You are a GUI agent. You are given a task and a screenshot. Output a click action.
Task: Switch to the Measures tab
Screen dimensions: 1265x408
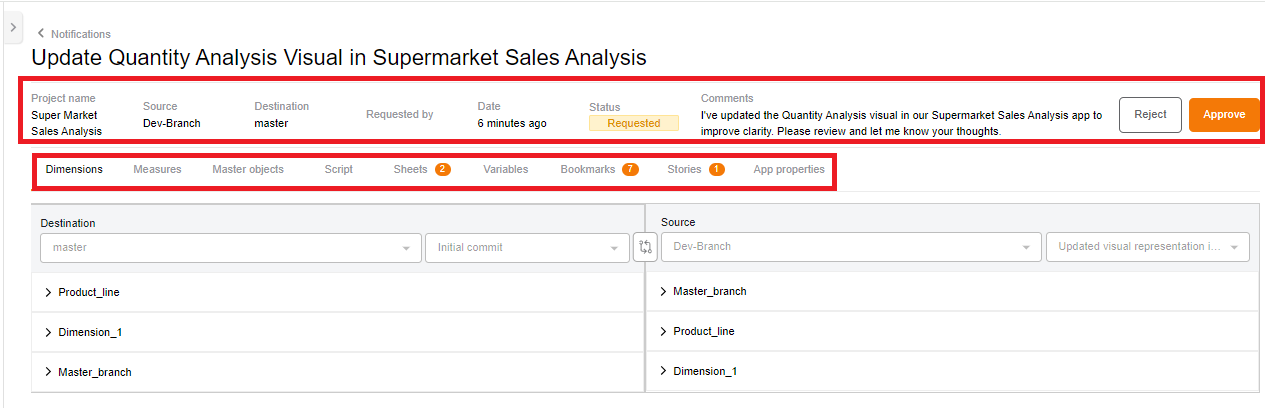click(x=157, y=169)
